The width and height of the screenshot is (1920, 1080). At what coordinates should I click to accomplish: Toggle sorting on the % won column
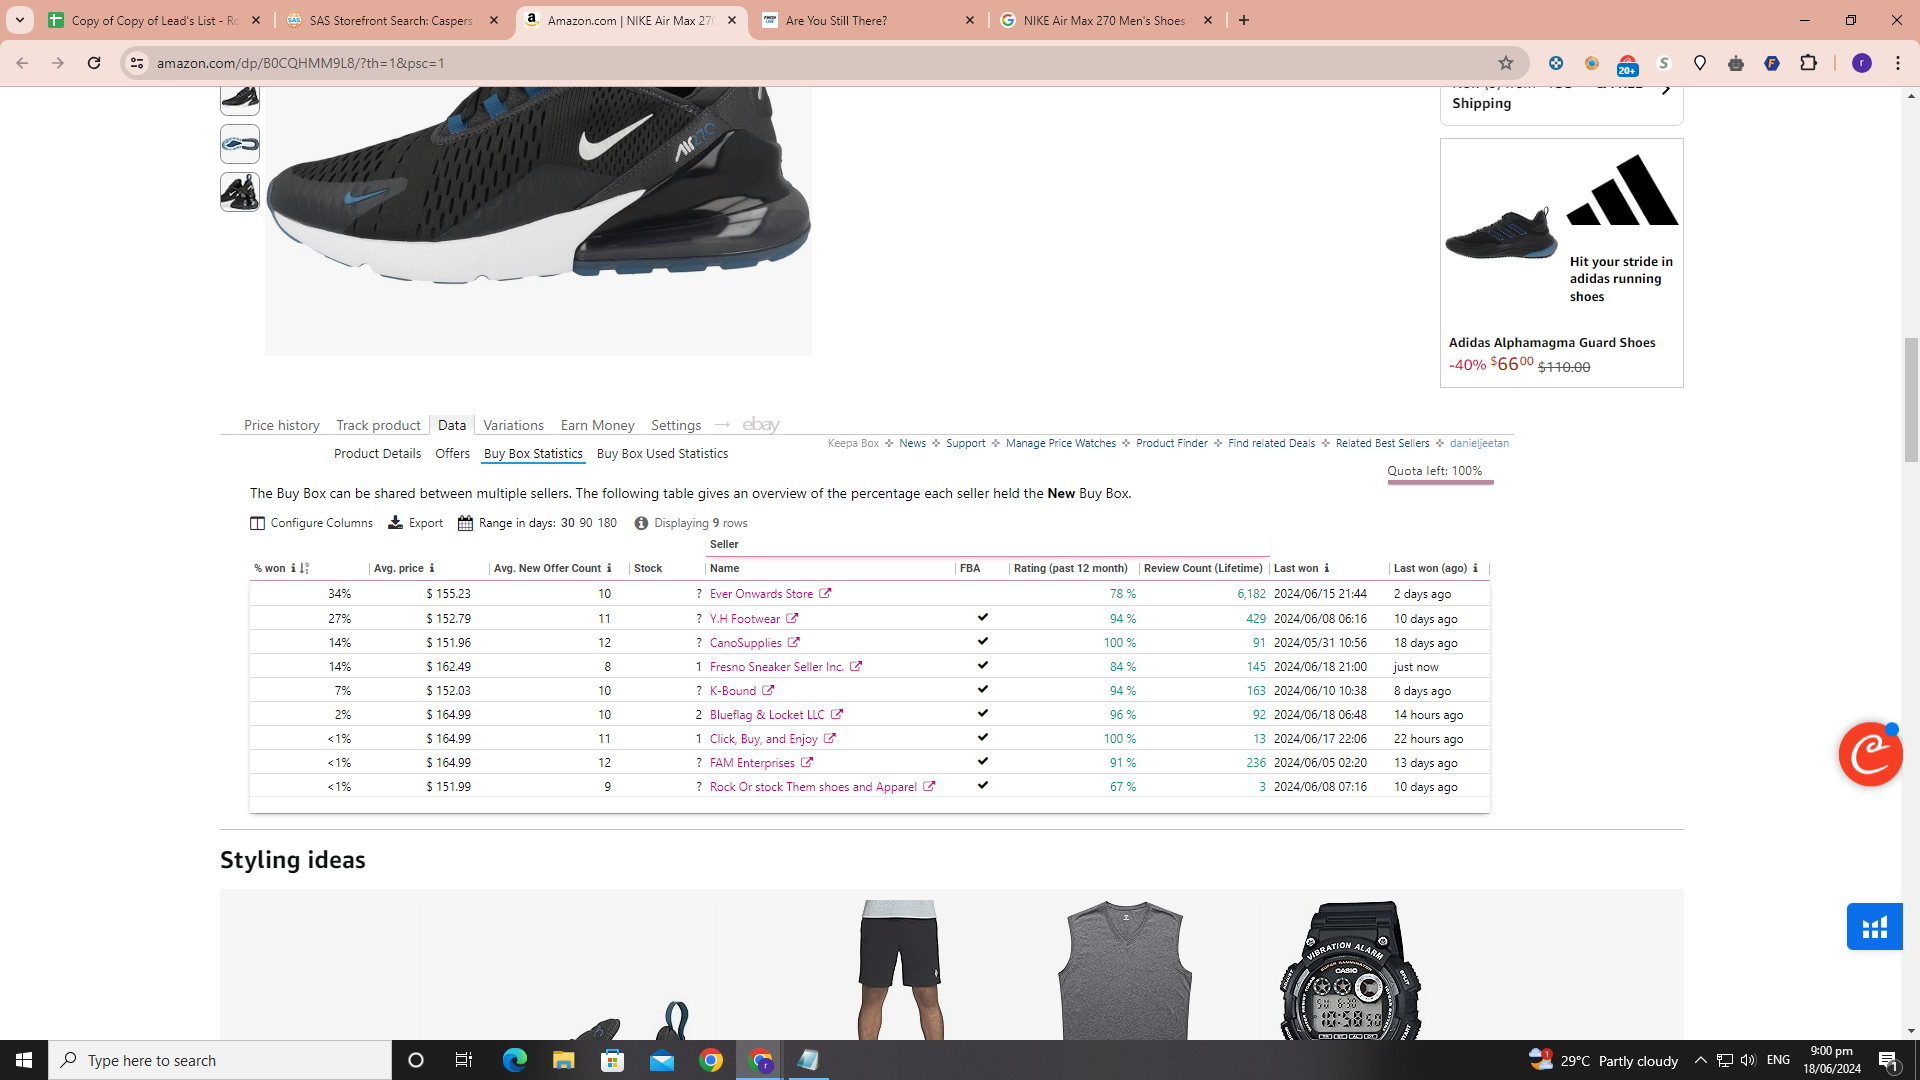[302, 568]
